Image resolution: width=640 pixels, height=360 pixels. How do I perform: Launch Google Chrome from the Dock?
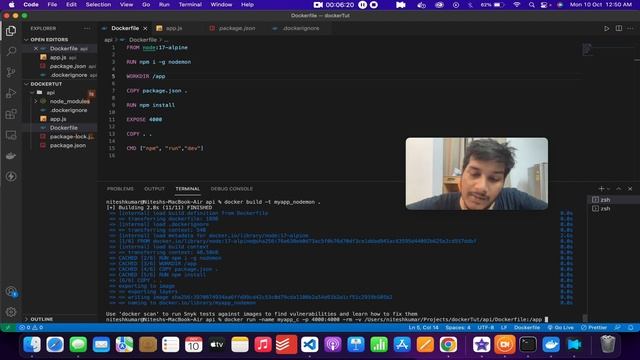click(448, 344)
